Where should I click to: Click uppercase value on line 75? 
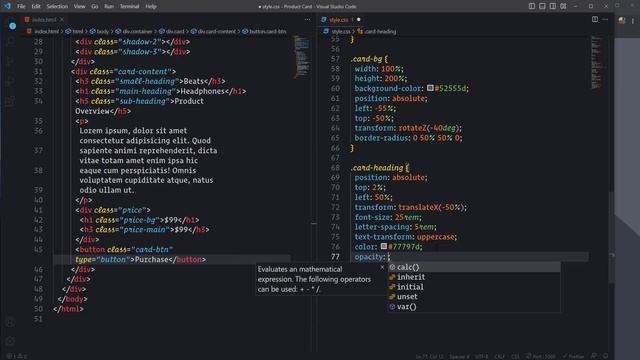pos(436,237)
